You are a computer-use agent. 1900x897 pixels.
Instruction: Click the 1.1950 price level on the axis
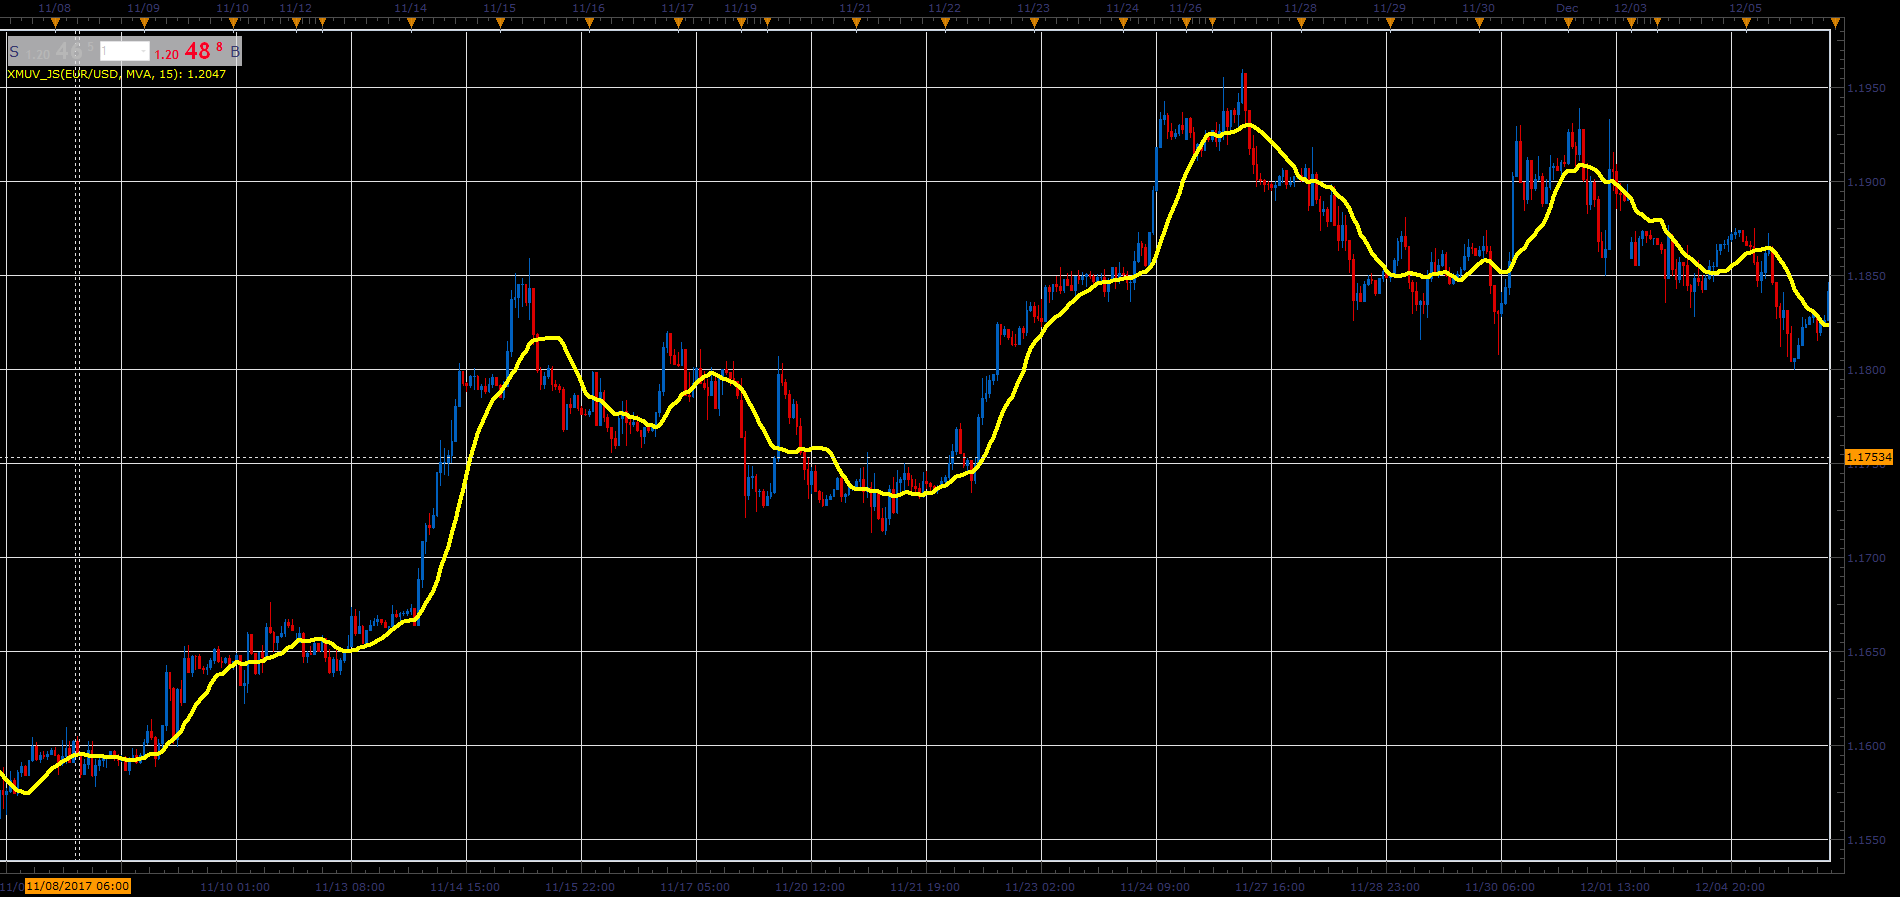point(1866,88)
